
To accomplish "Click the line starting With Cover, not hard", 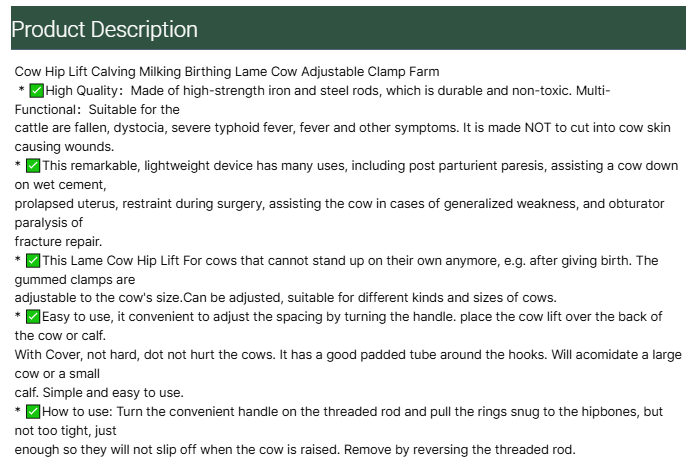I will (347, 355).
